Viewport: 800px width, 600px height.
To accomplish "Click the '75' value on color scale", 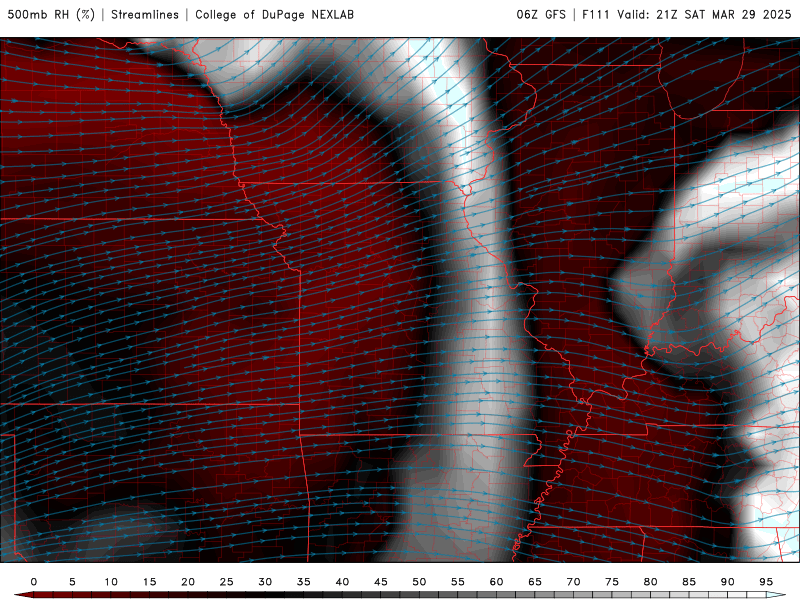I will pos(612,582).
